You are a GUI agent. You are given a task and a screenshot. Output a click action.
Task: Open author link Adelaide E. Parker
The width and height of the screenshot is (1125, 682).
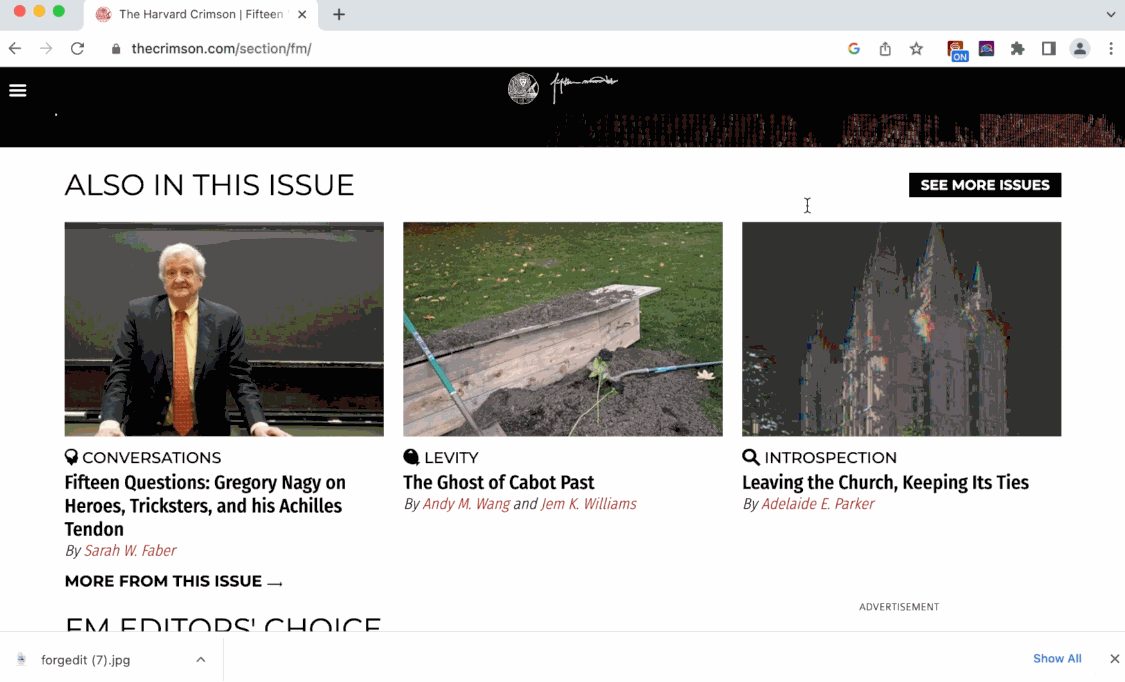pyautogui.click(x=817, y=504)
